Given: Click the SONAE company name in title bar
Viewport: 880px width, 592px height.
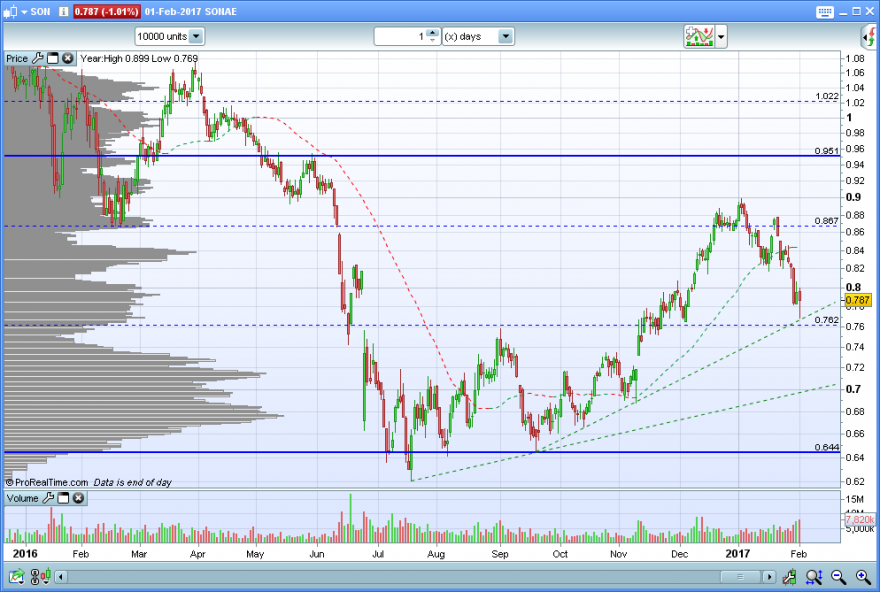Looking at the screenshot, I should point(219,12).
